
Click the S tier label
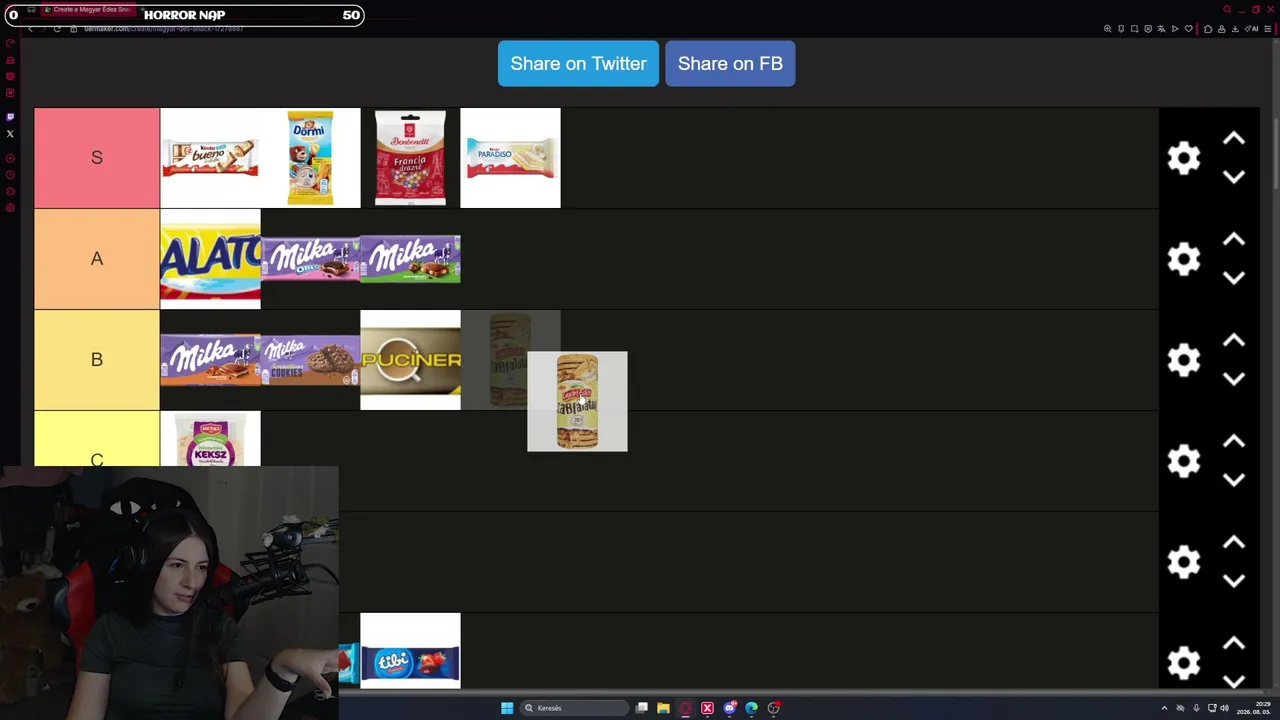pos(97,158)
